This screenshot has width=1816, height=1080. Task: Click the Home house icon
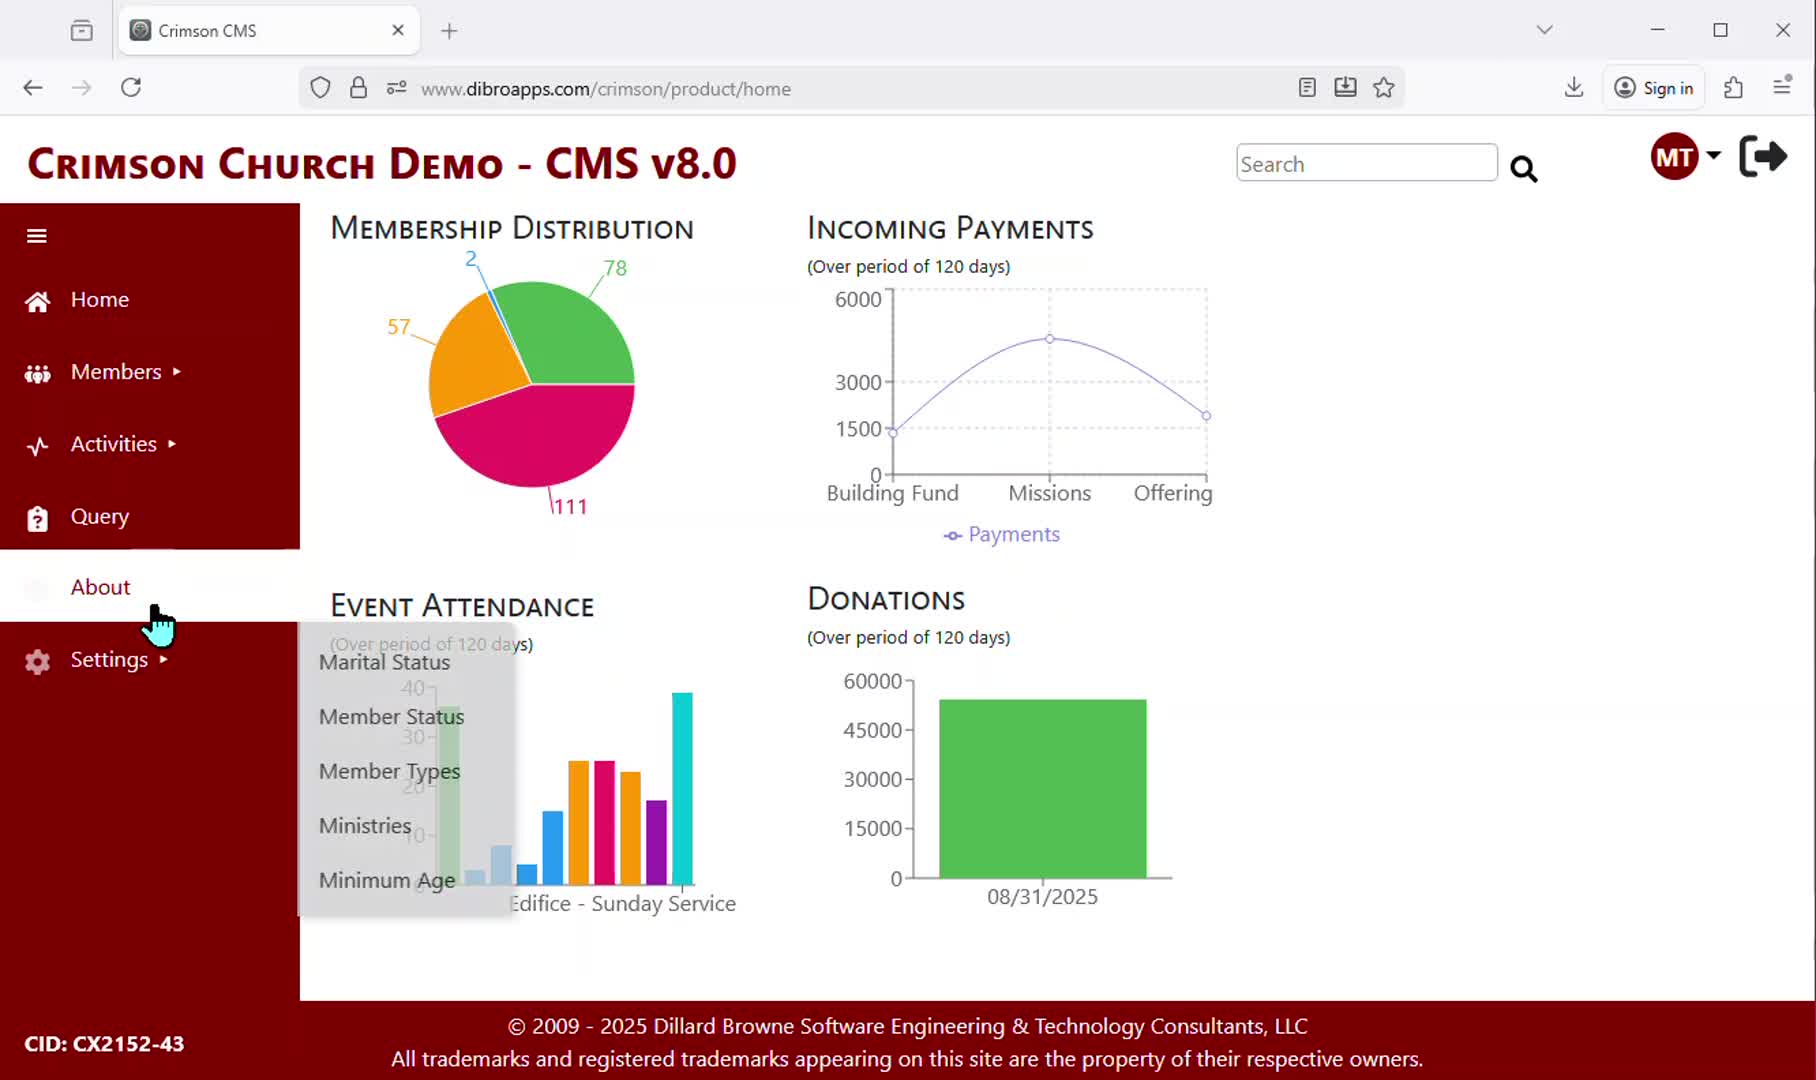37,301
